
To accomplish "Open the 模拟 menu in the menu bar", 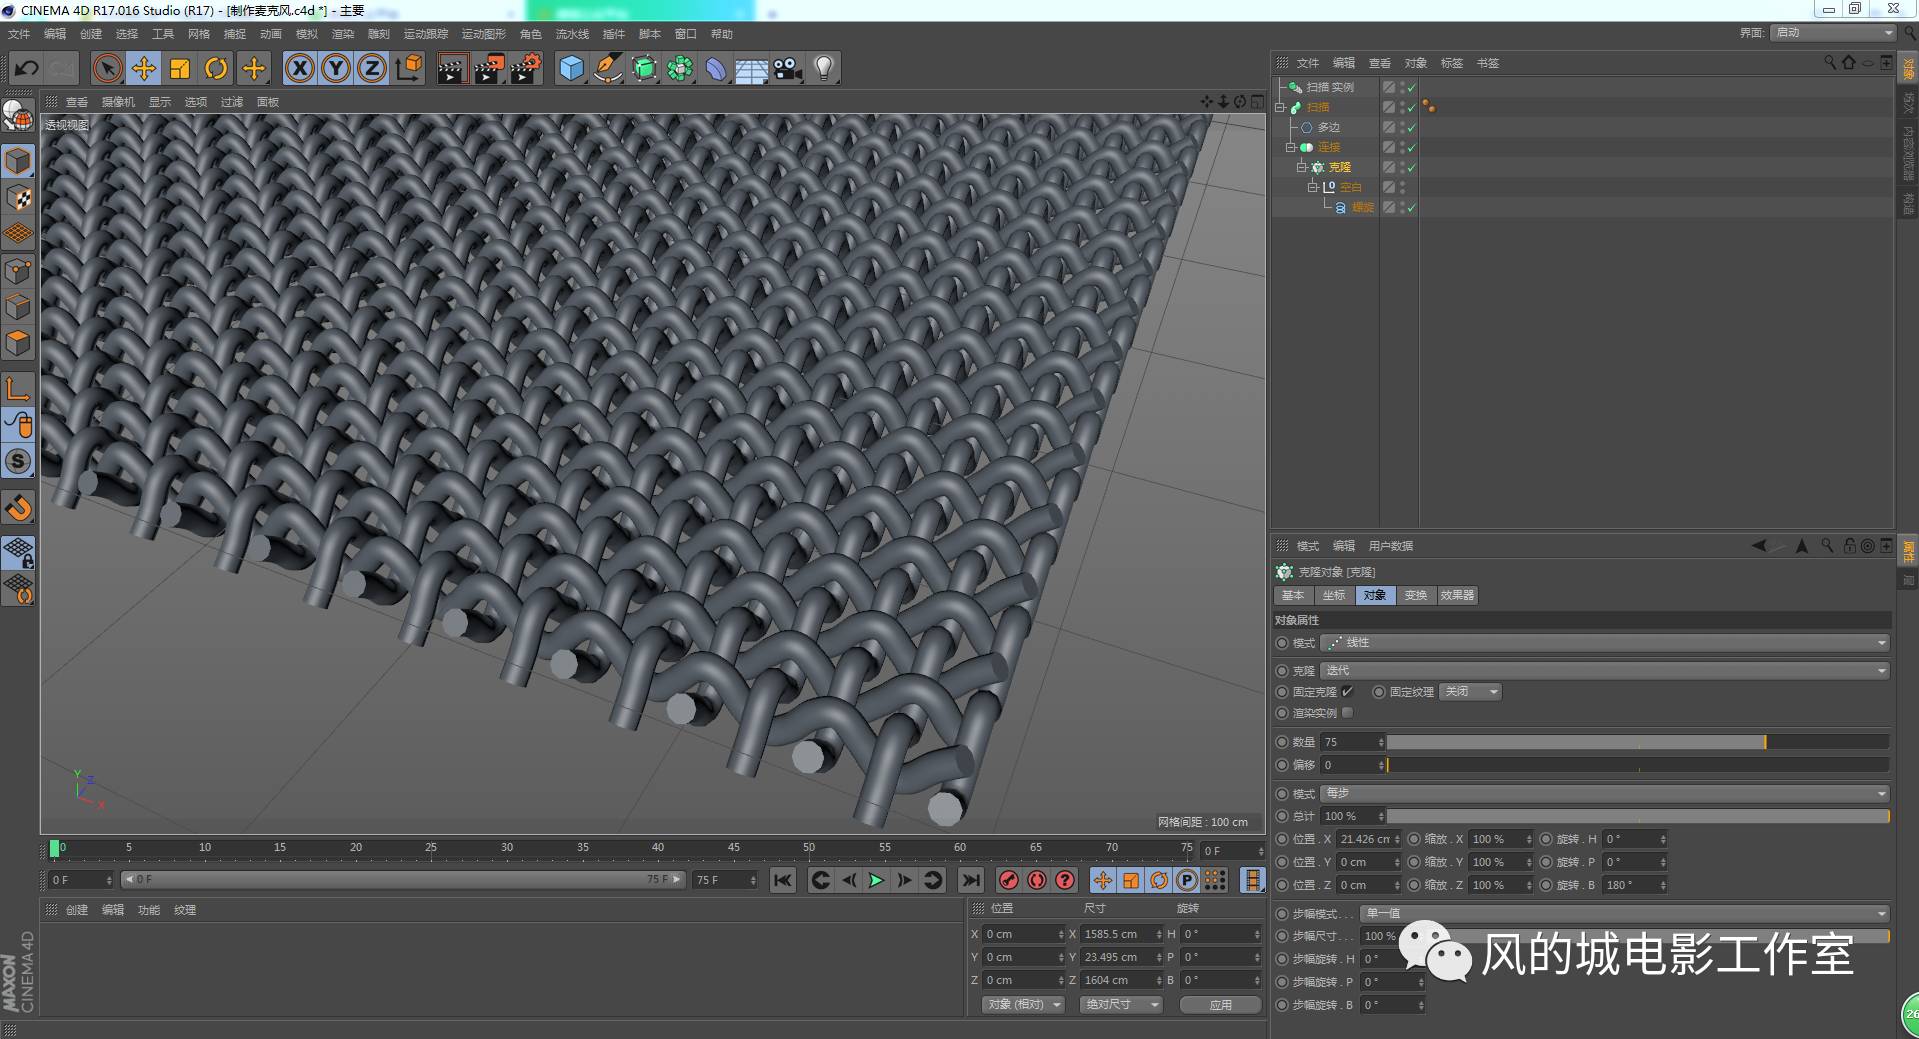I will [x=306, y=33].
